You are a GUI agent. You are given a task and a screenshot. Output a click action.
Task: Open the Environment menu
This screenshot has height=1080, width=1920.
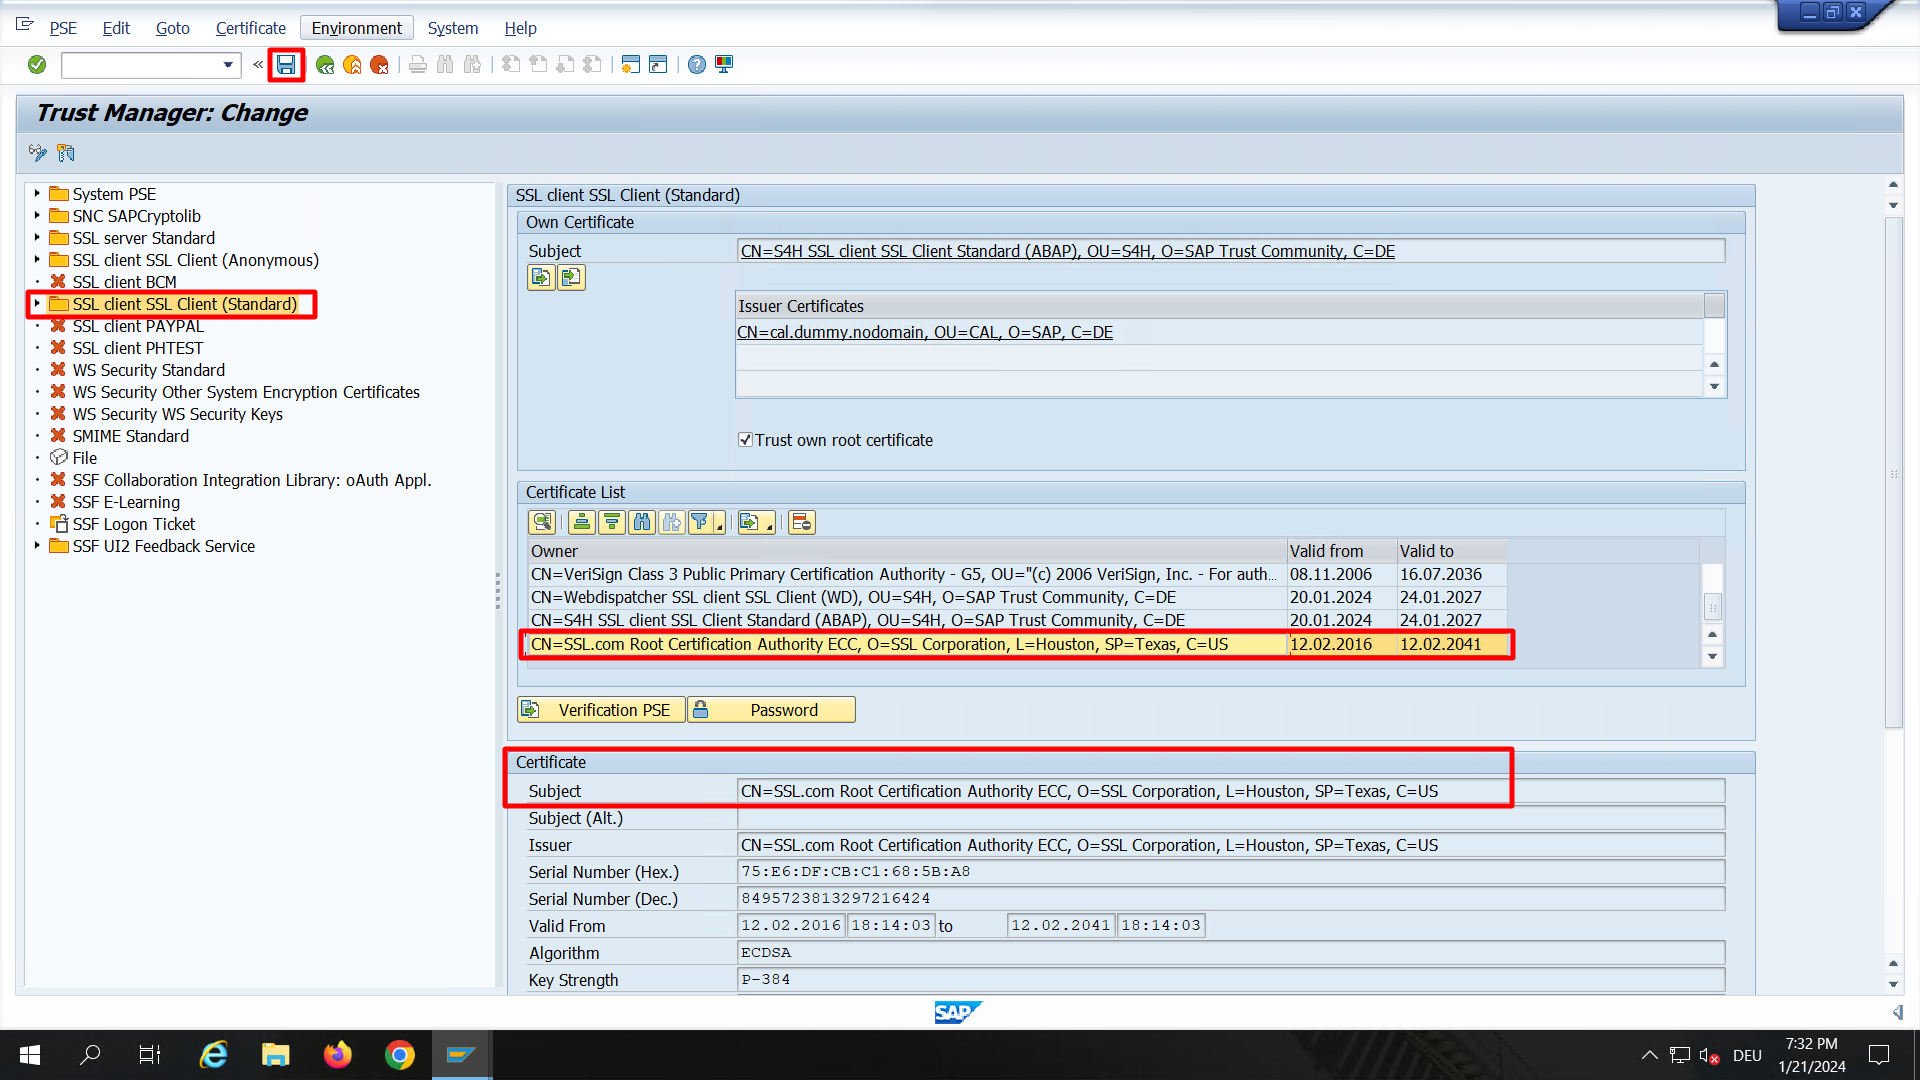[x=356, y=28]
